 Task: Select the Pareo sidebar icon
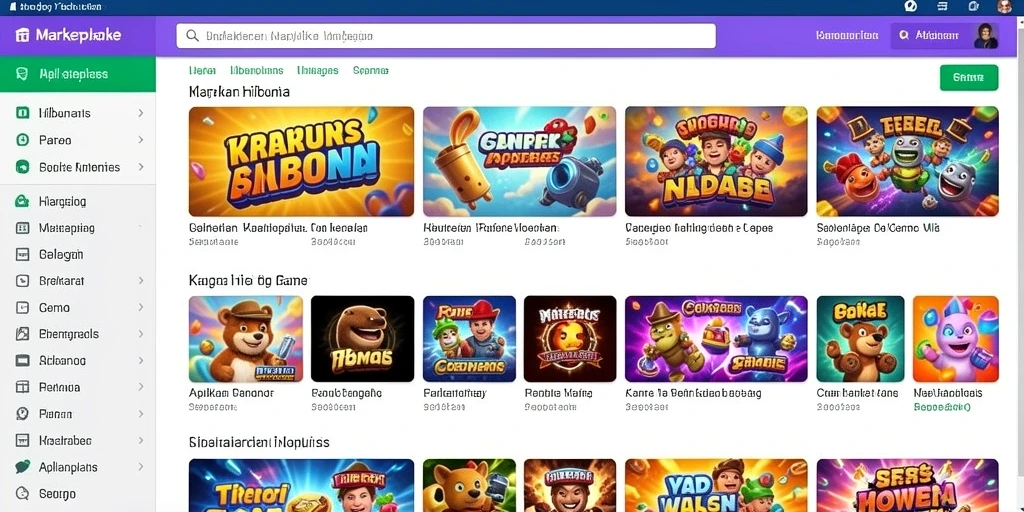pyautogui.click(x=22, y=140)
